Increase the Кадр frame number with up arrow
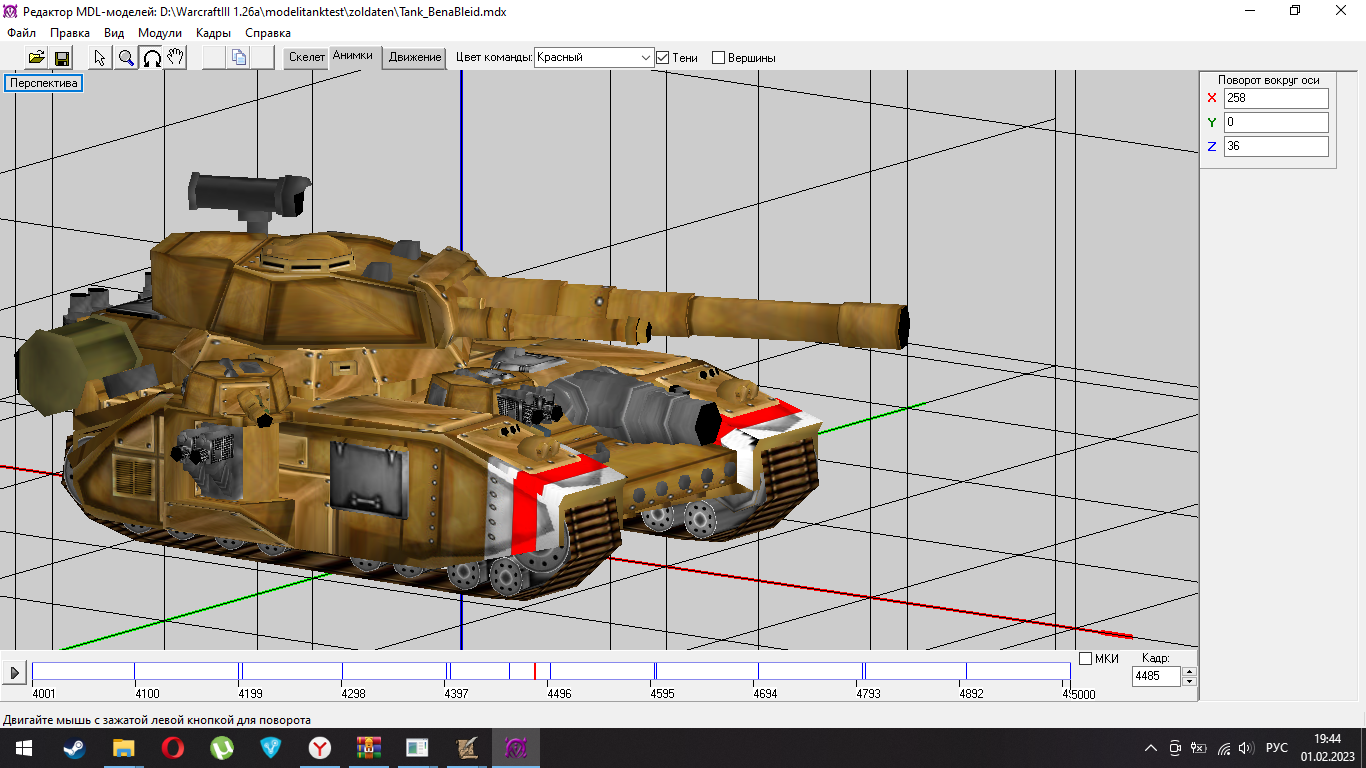This screenshot has width=1366, height=768. coord(1189,671)
